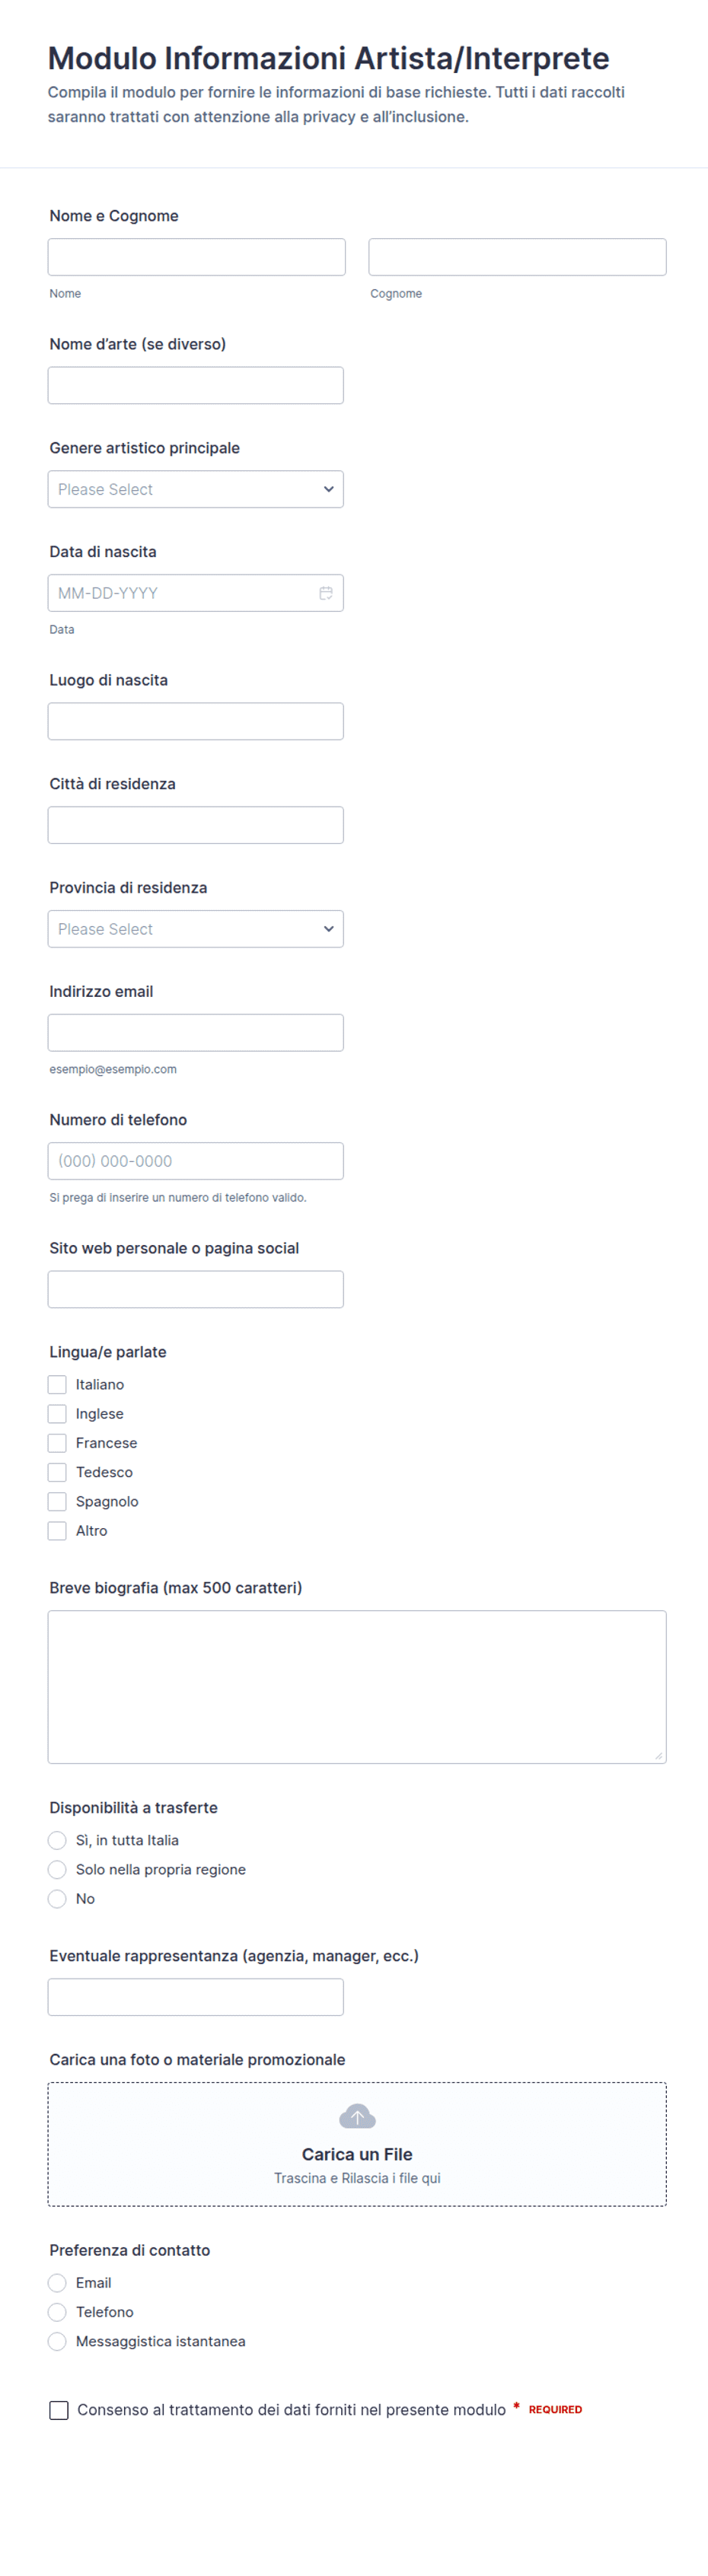Grab the biography textarea resize handle
Viewport: 708px width, 2576px height.
pyautogui.click(x=659, y=1756)
